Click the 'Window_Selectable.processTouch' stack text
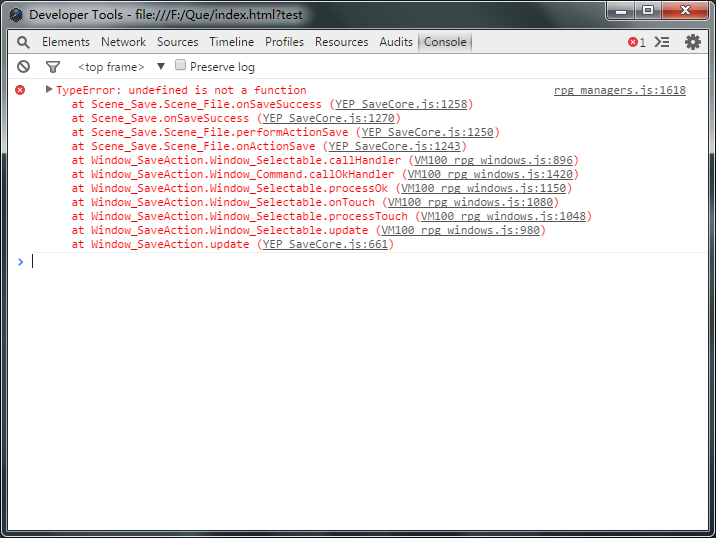The height and width of the screenshot is (538, 716). (x=309, y=216)
